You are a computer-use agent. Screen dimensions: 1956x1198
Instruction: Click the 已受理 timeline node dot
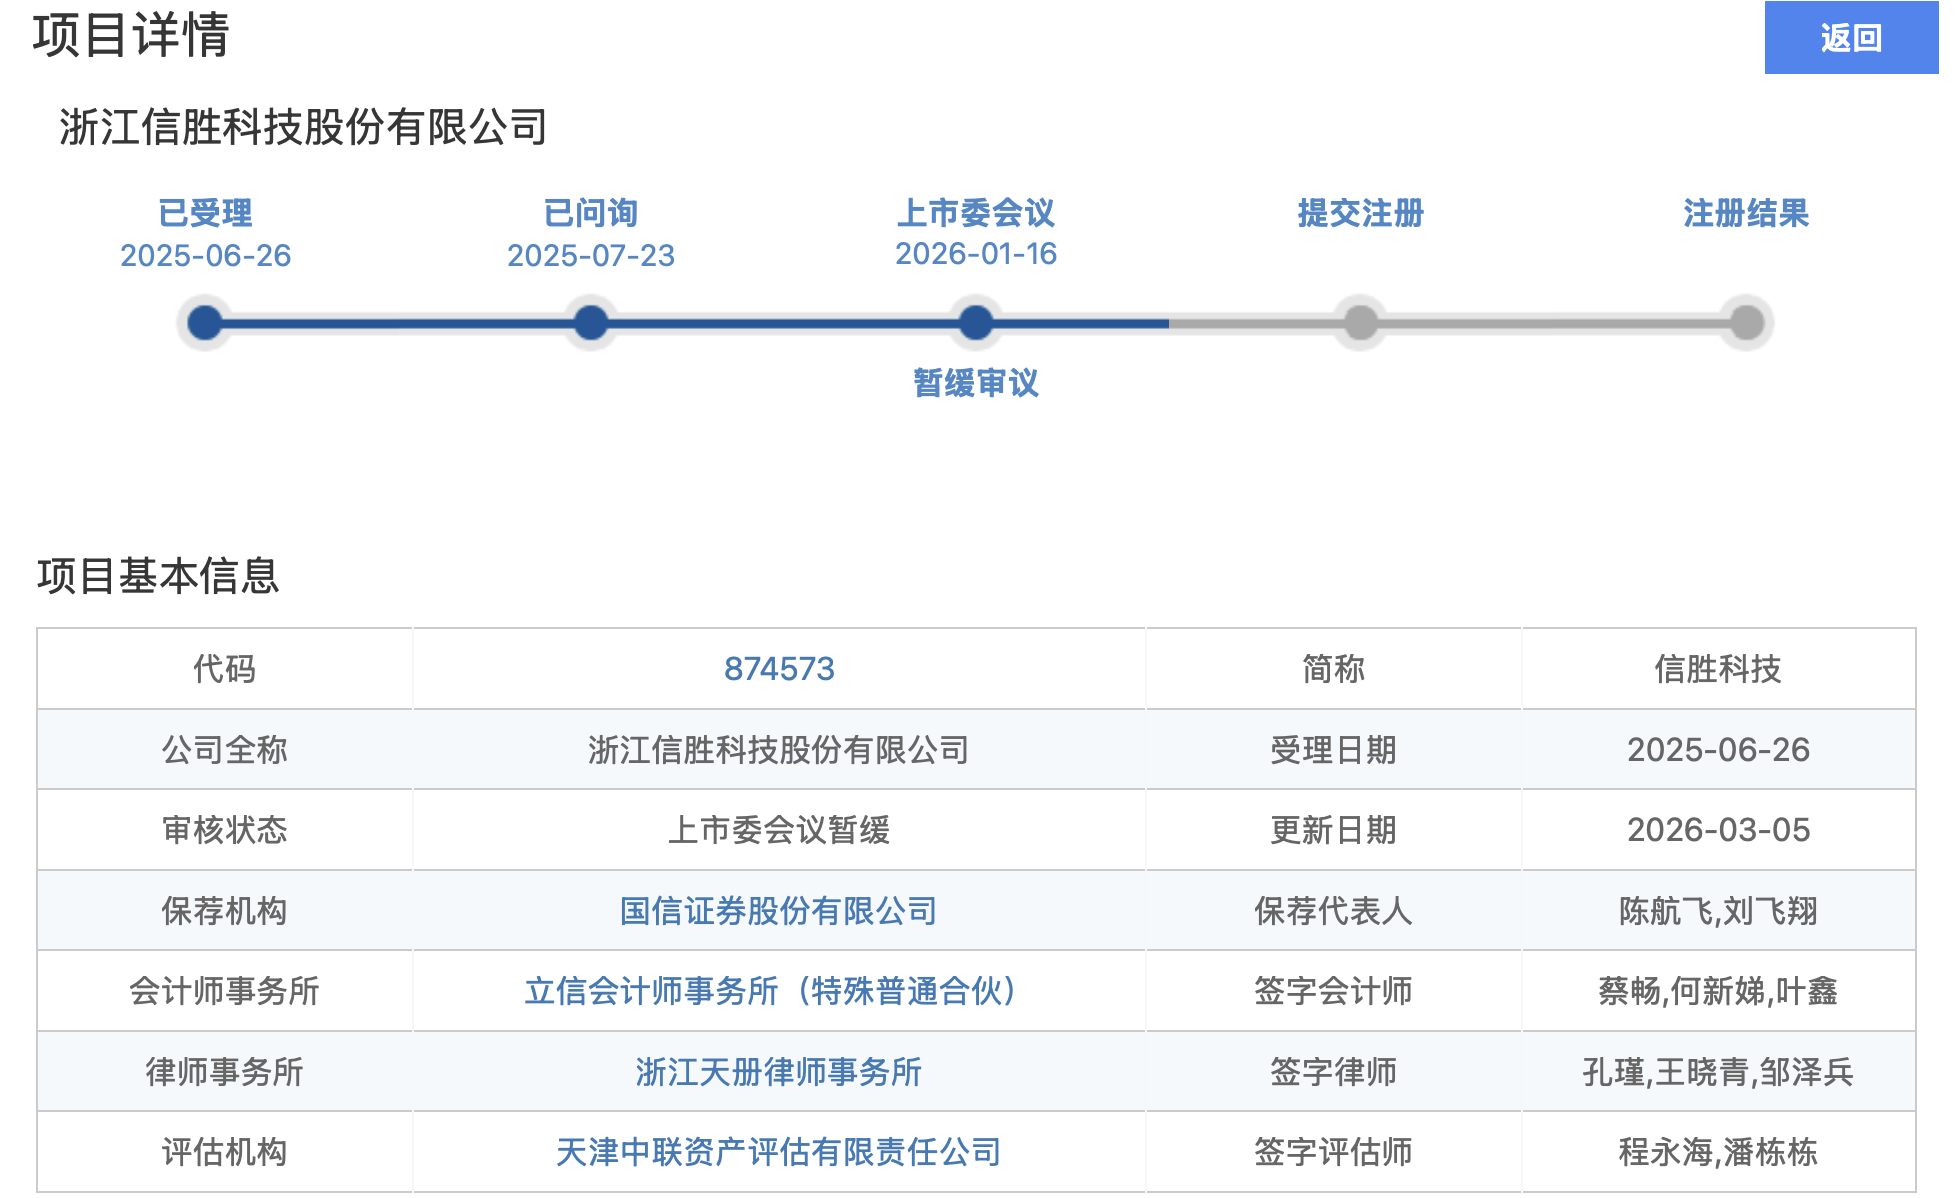205,323
